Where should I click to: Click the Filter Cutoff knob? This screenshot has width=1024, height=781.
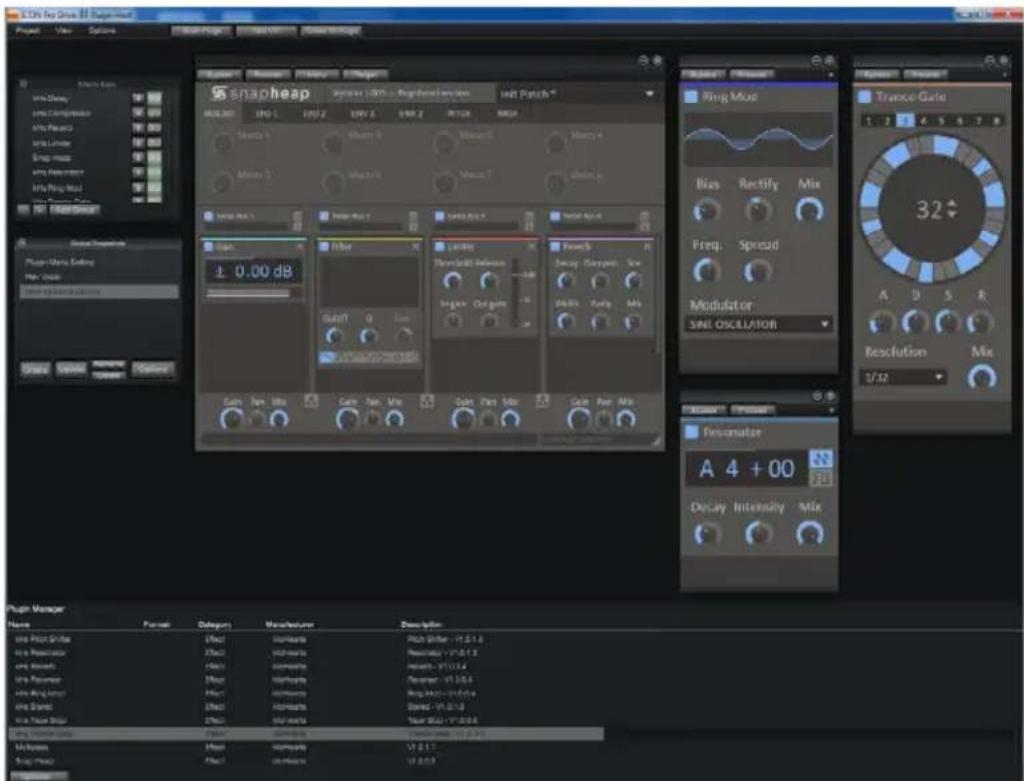click(x=334, y=336)
